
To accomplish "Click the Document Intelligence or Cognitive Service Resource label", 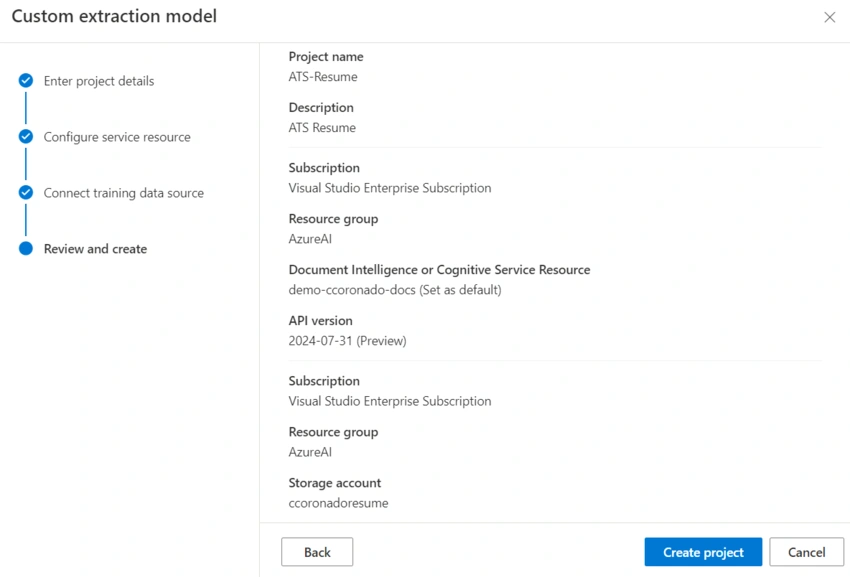I will (x=439, y=270).
